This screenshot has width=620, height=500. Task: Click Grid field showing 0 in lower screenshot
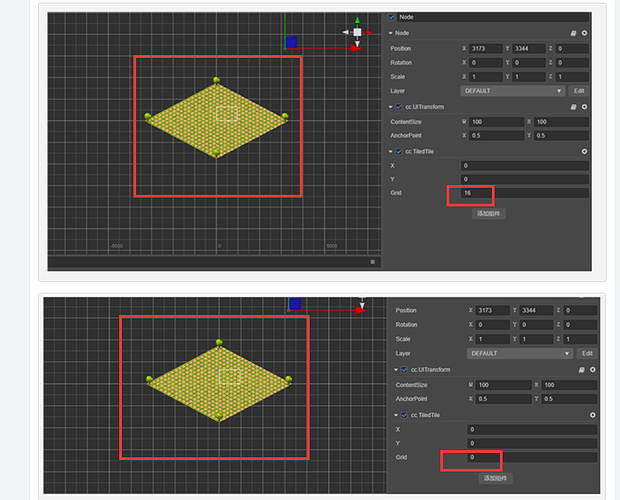coord(532,457)
